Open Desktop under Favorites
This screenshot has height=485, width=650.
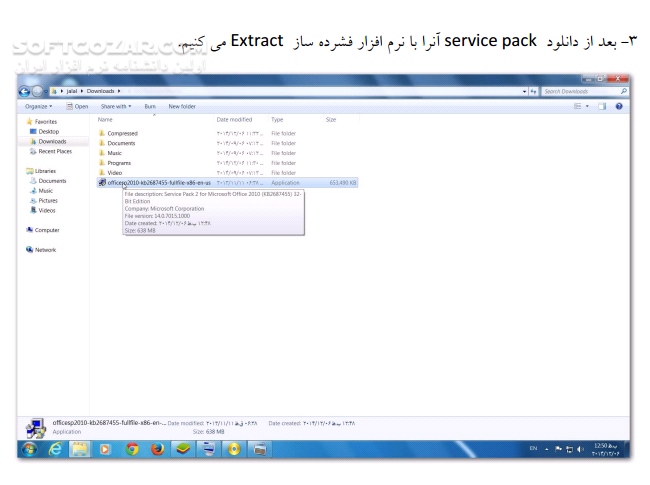point(45,131)
